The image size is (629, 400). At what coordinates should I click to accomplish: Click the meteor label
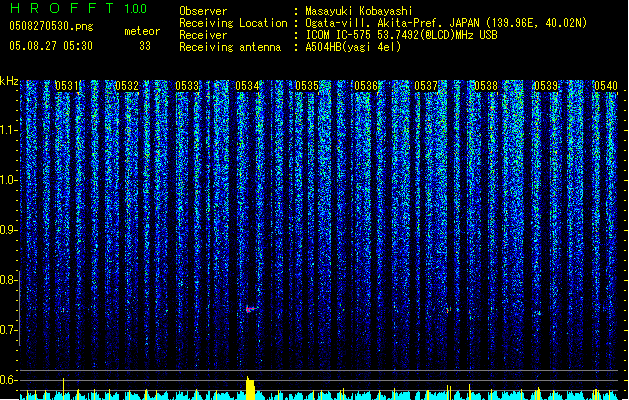pos(142,31)
